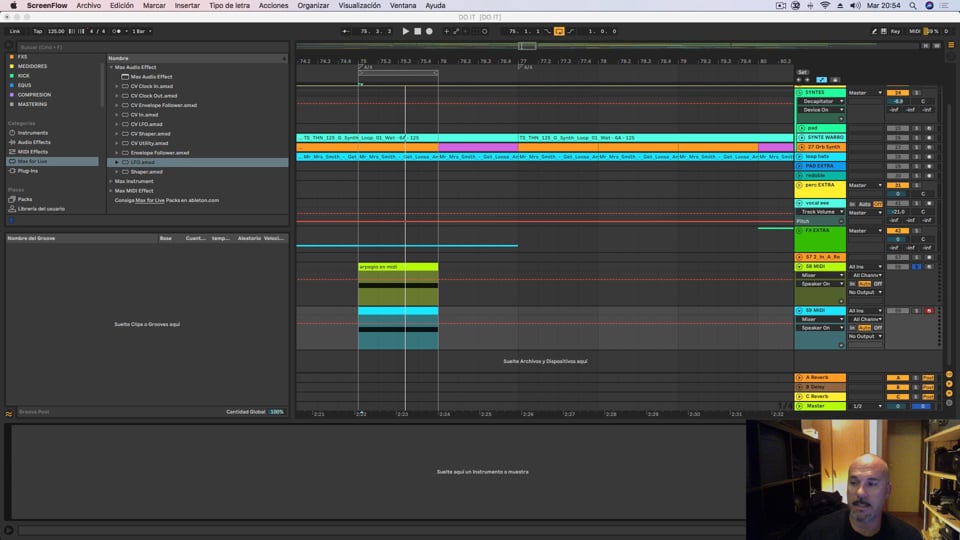Toggle SYNTES track activator 14
This screenshot has height=540, width=960.
(x=898, y=93)
